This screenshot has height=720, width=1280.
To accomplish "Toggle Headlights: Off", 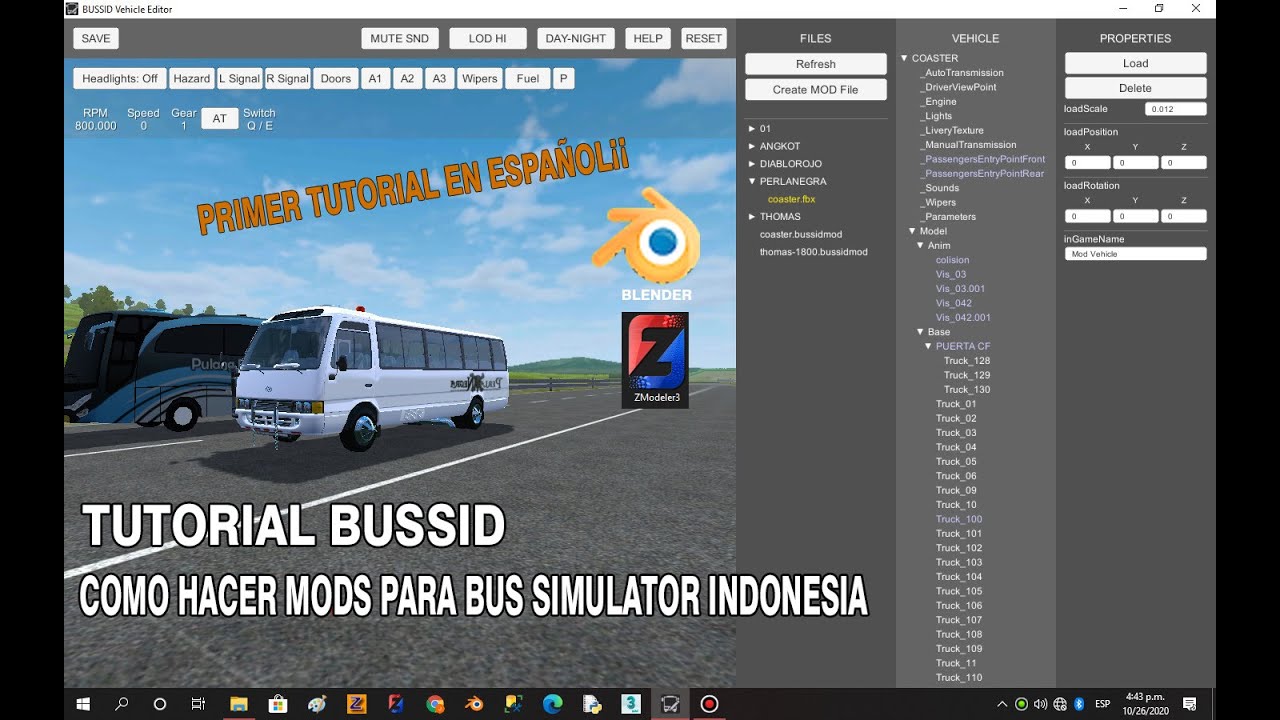I will coord(120,78).
